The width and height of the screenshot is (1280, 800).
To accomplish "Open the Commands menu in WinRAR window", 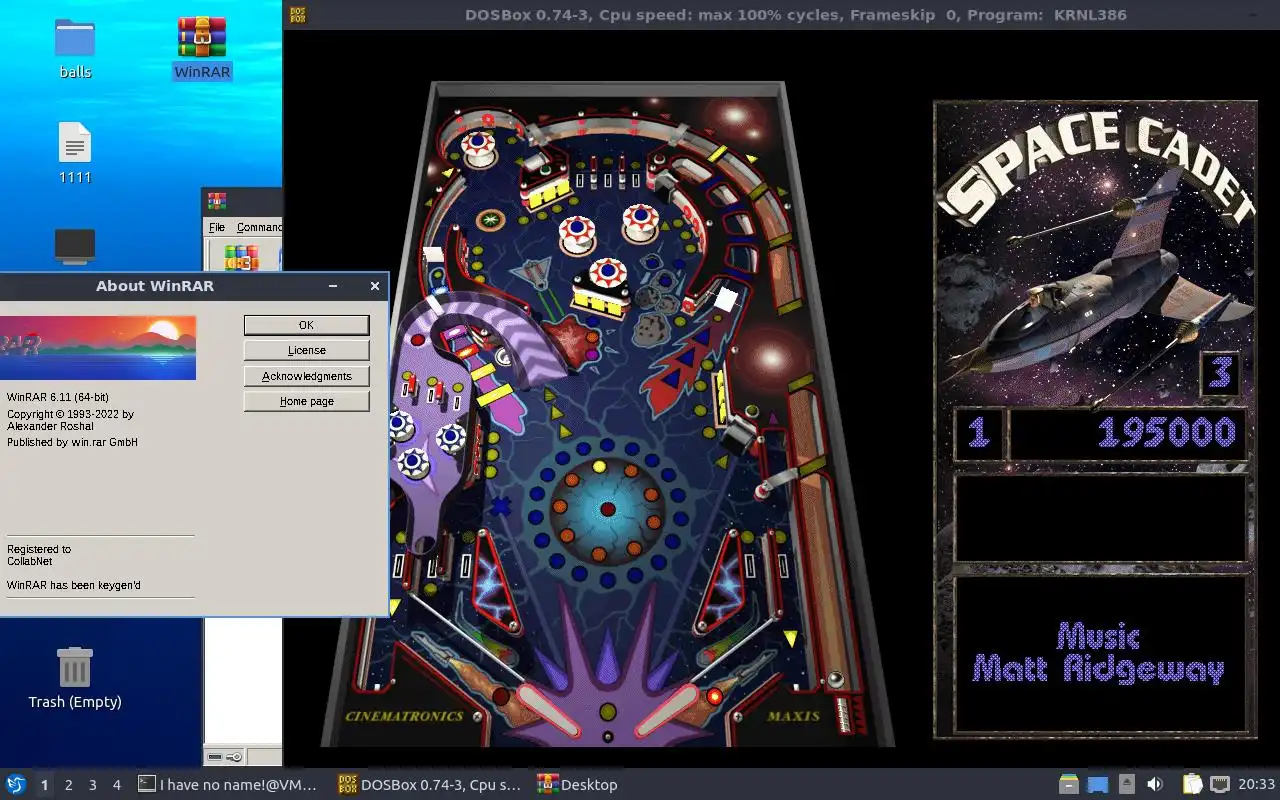I will (259, 227).
